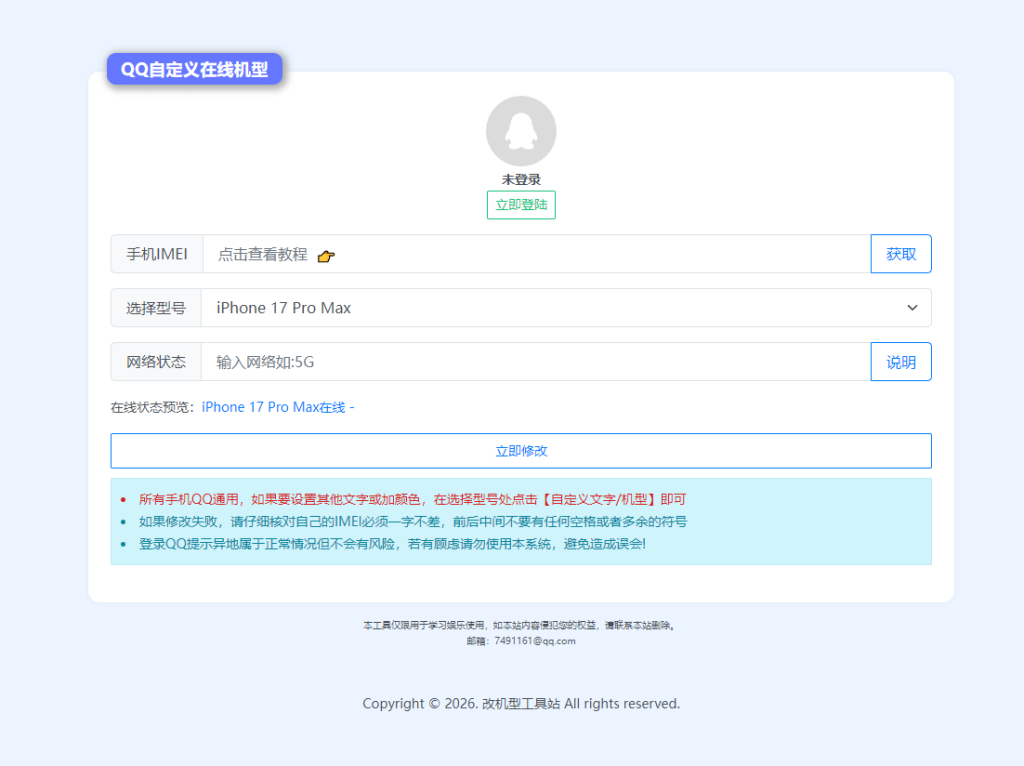Click the red tip about 自定义文字/机型
This screenshot has width=1024, height=766.
pyautogui.click(x=412, y=500)
